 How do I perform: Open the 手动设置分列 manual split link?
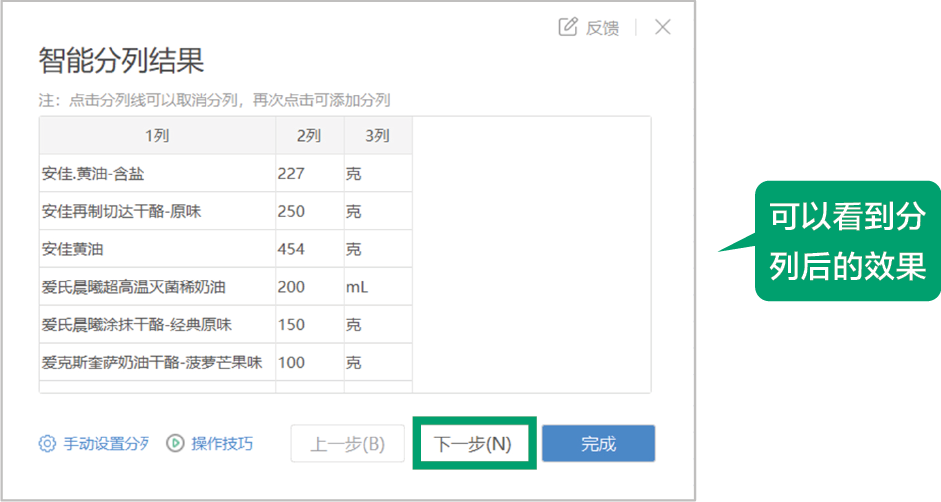pos(105,443)
